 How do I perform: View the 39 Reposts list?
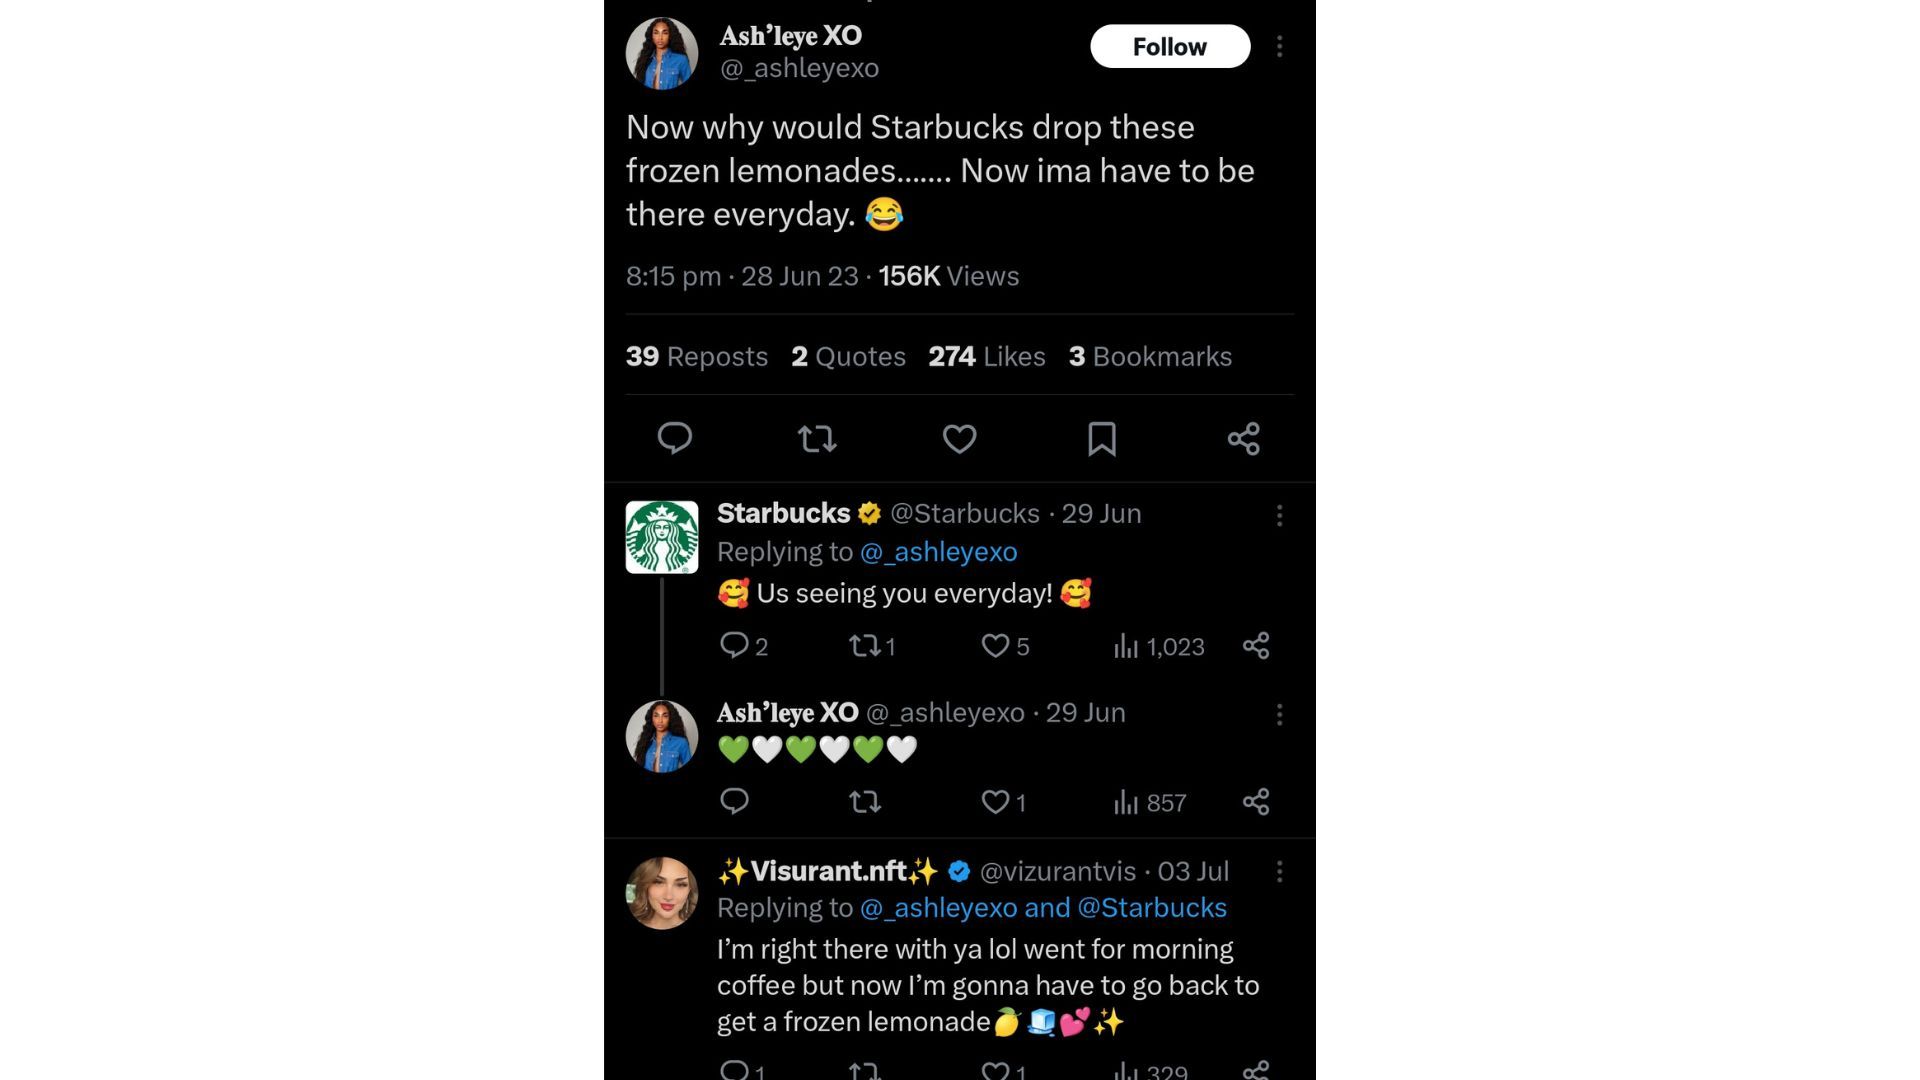[x=696, y=356]
